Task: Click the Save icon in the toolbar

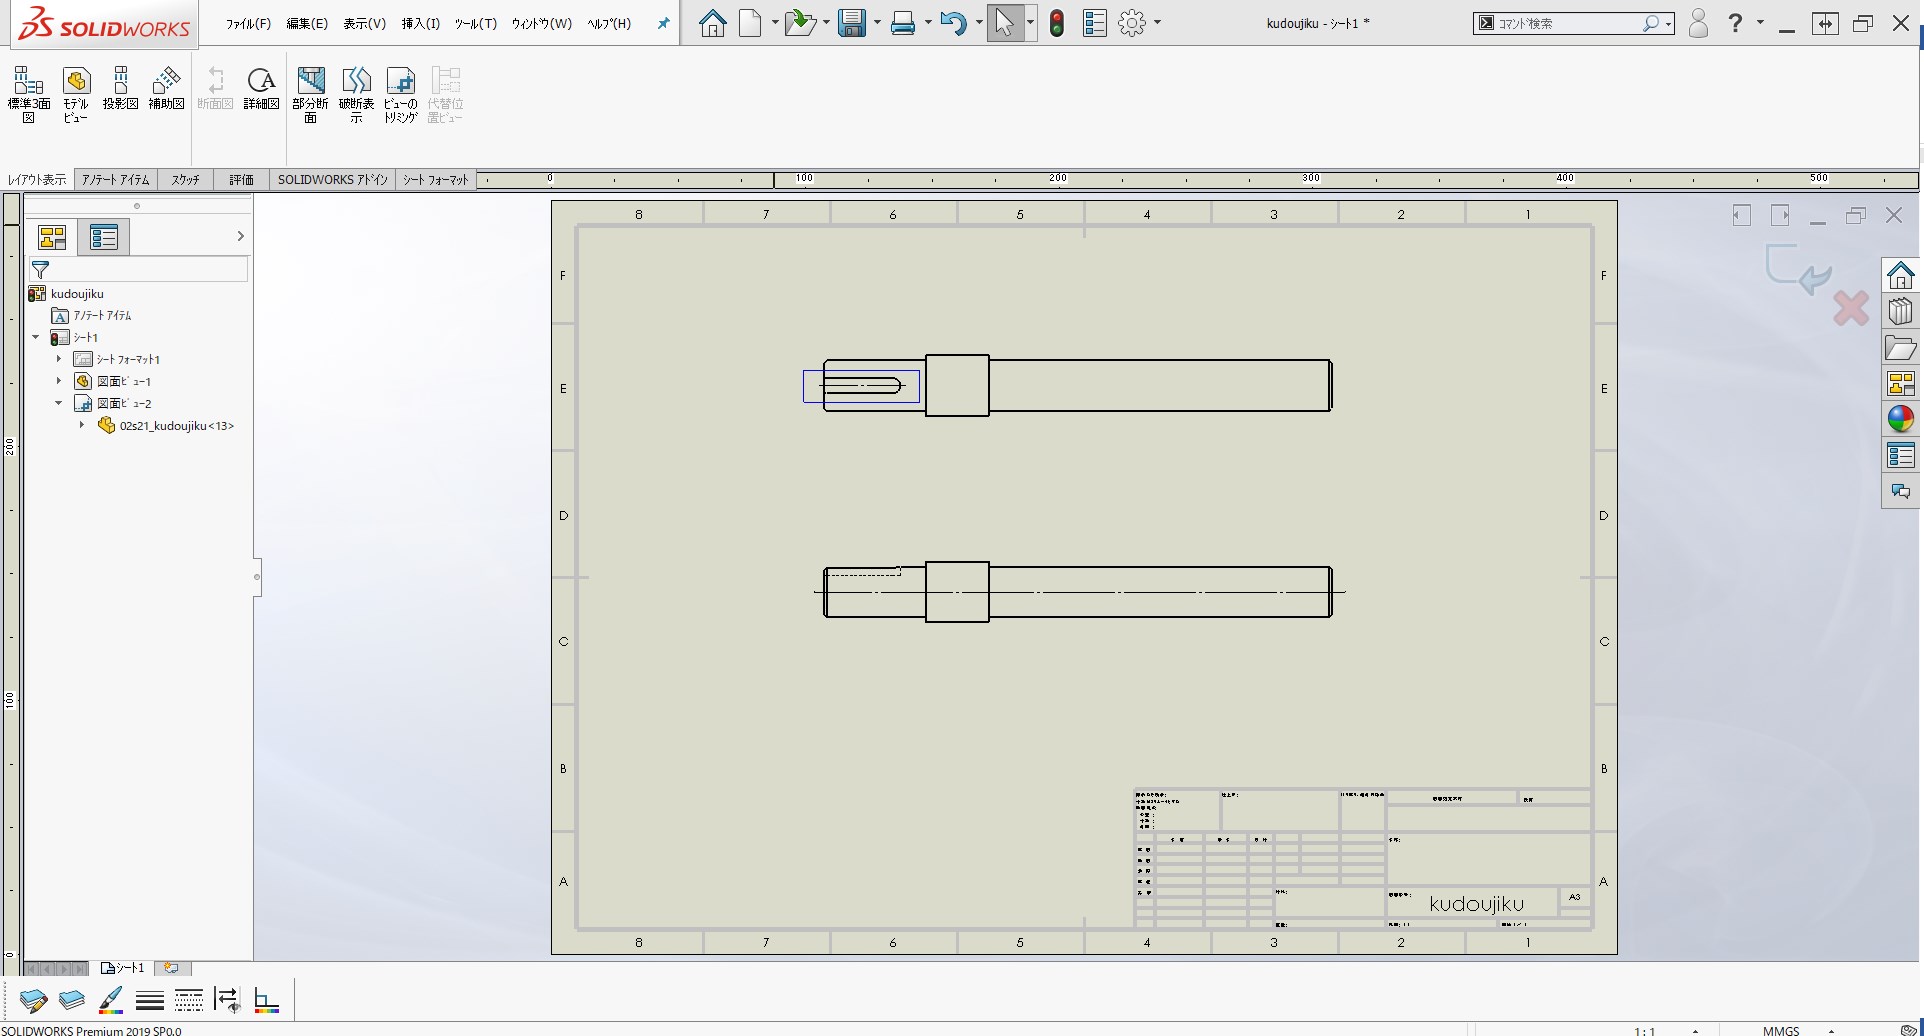Action: pos(851,23)
